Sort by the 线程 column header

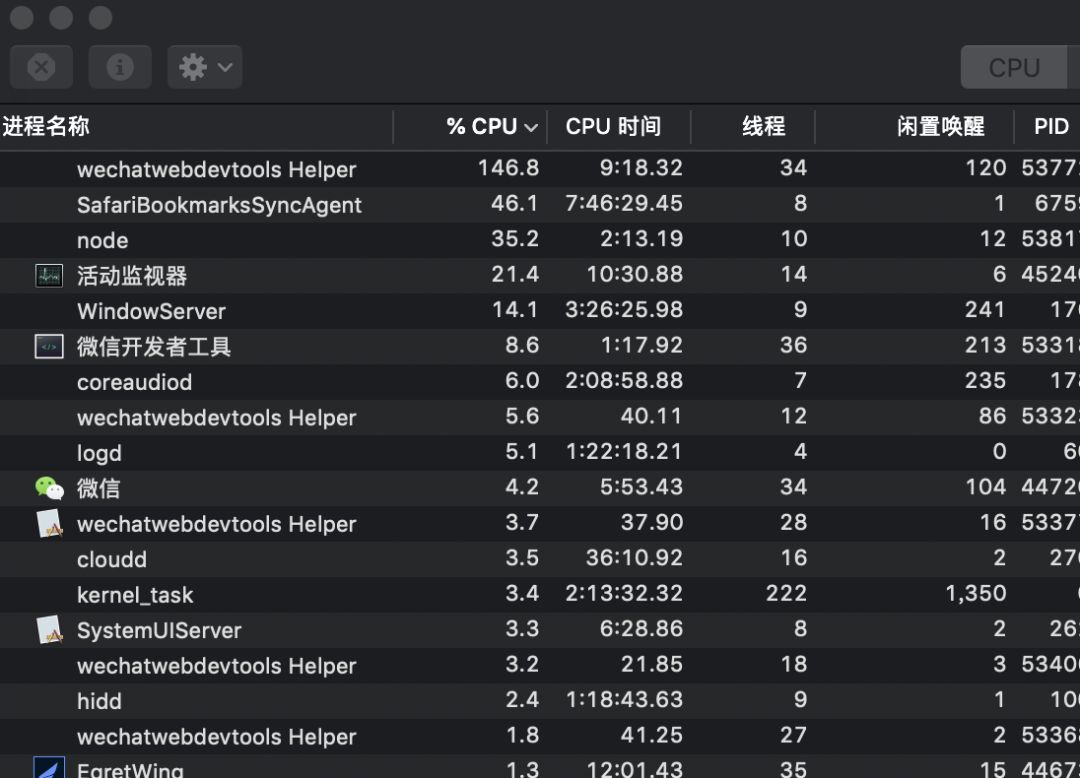[763, 126]
